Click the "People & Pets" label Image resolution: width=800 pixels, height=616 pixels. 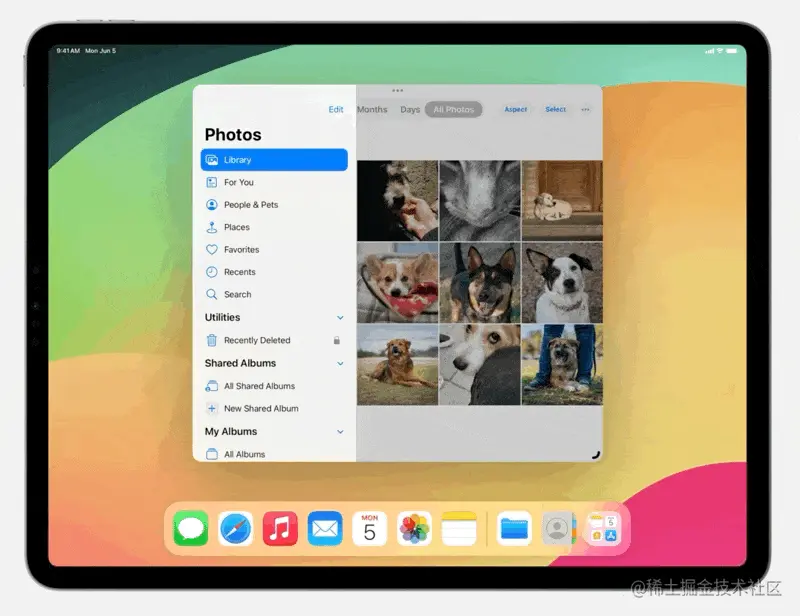click(x=251, y=205)
